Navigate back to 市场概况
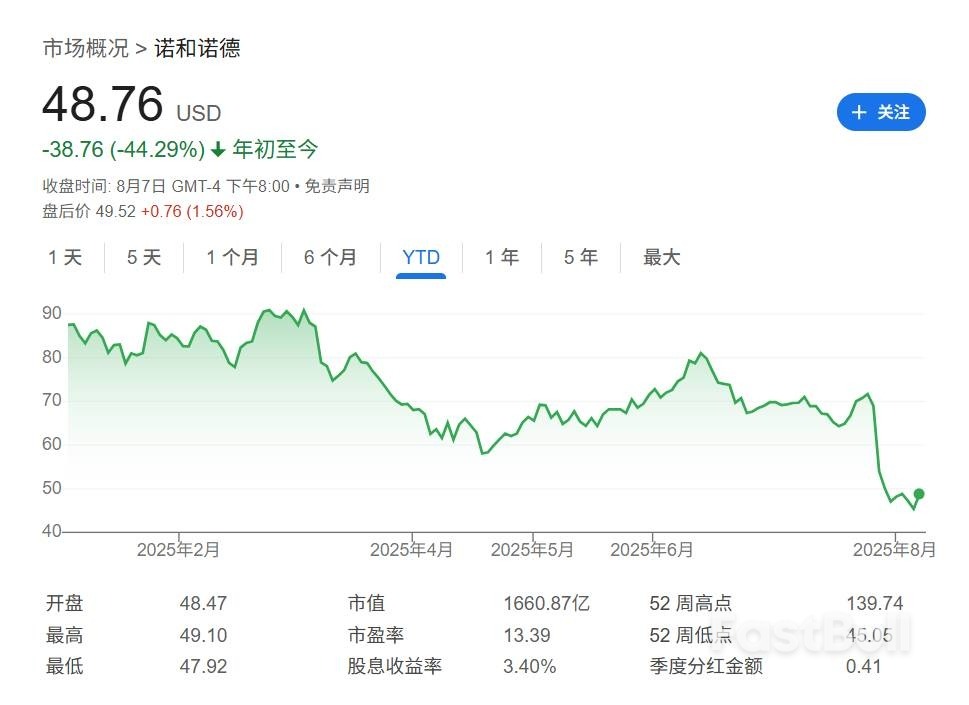The width and height of the screenshot is (969, 705). [83, 47]
